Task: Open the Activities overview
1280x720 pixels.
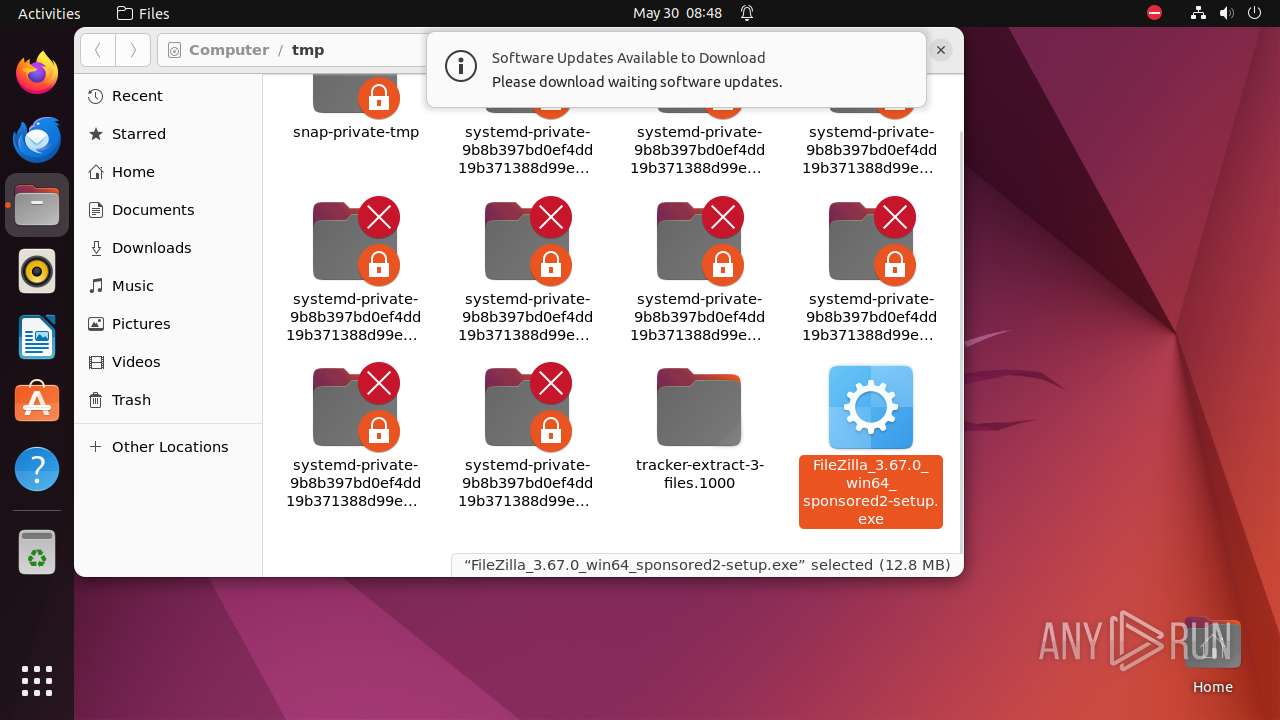Action: point(49,13)
